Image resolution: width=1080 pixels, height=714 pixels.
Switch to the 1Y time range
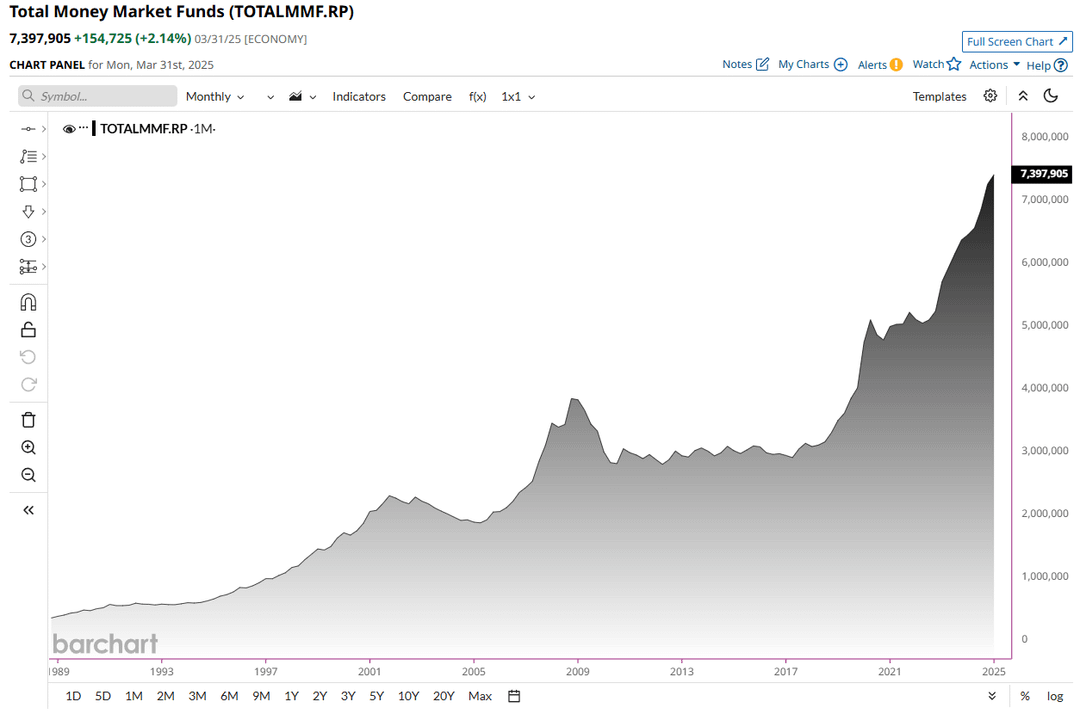coord(291,695)
